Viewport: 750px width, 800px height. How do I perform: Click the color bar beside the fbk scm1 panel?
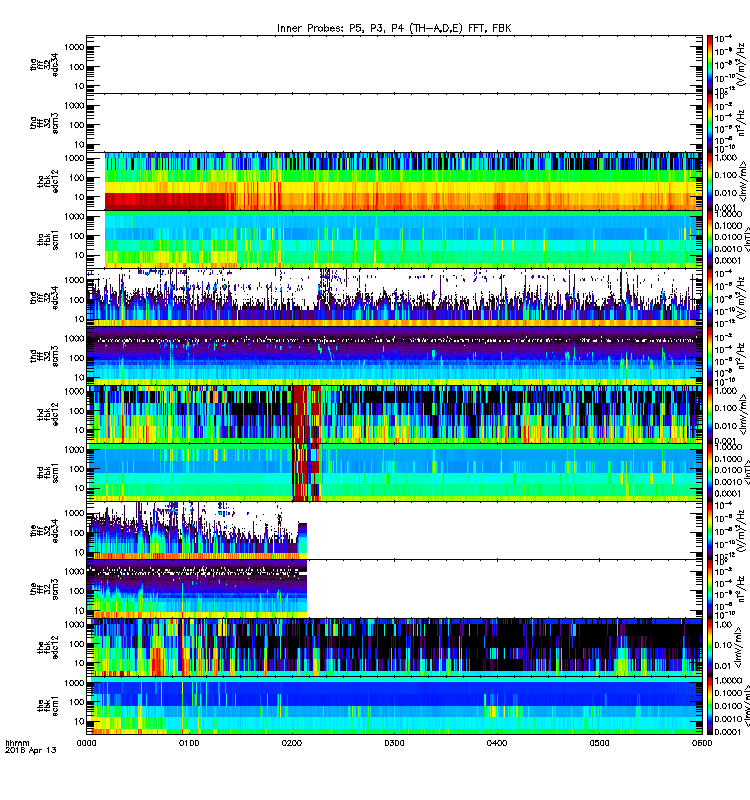pyautogui.click(x=710, y=706)
